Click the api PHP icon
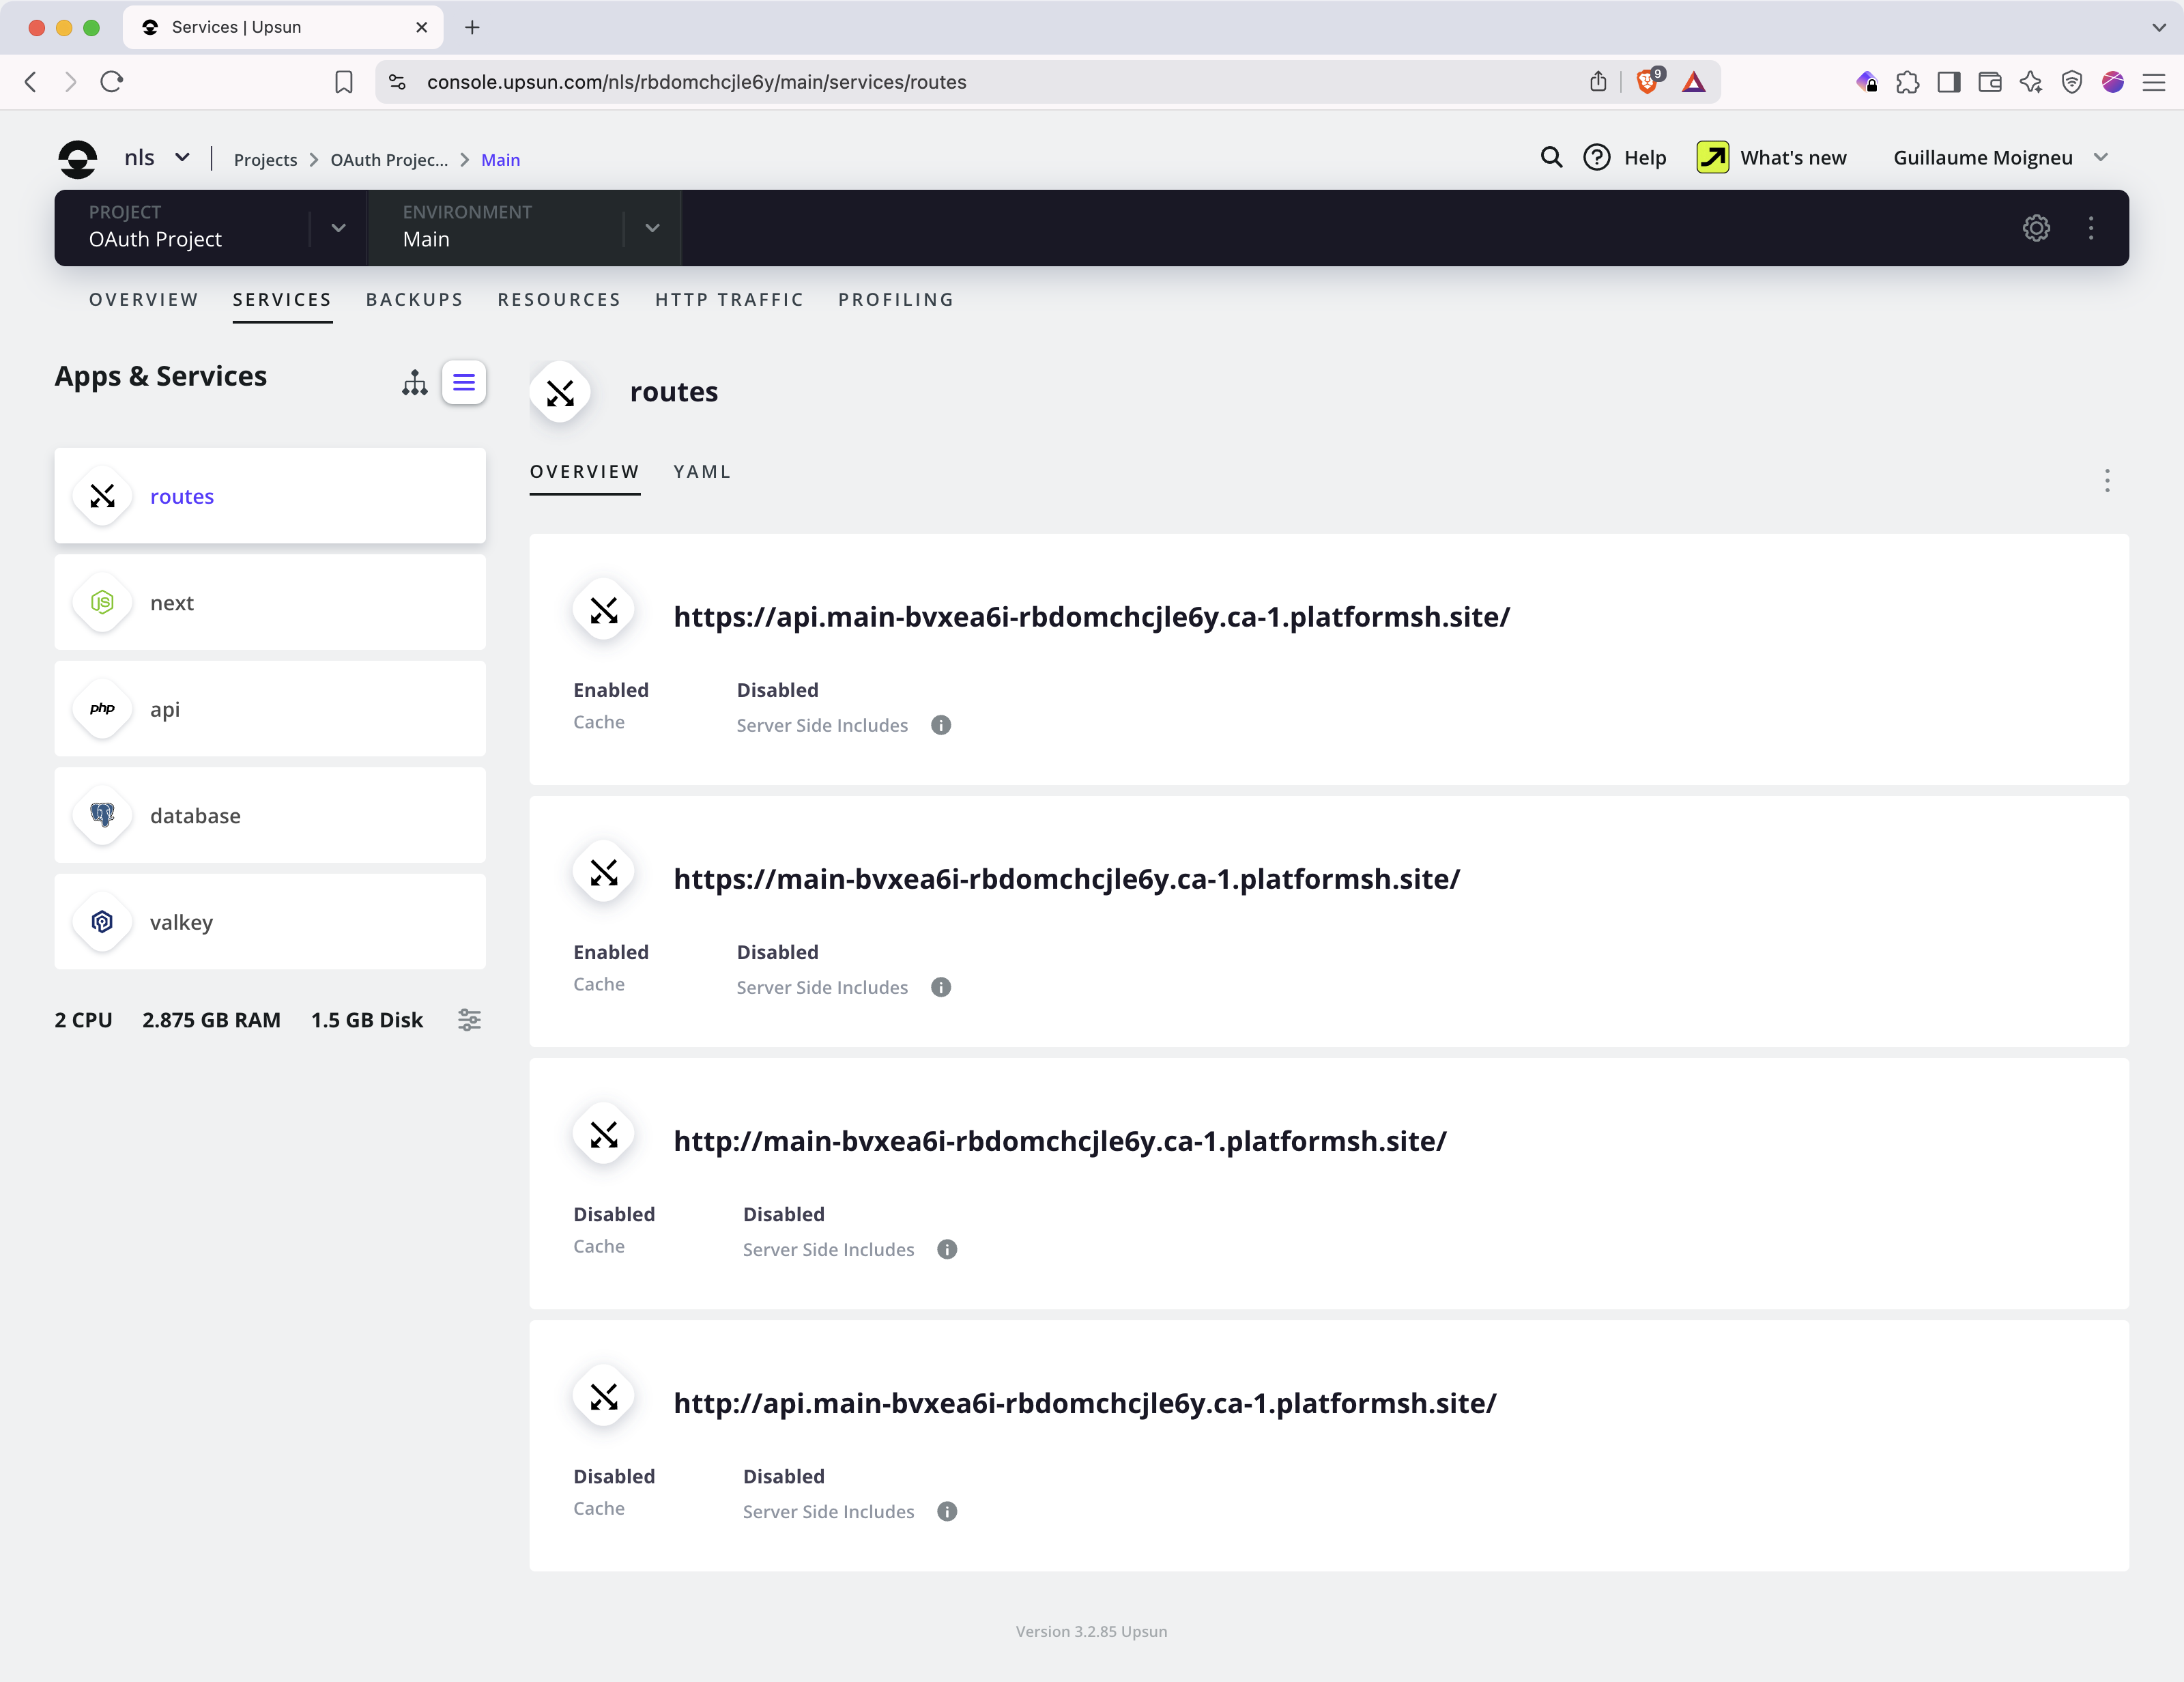This screenshot has height=1682, width=2184. pyautogui.click(x=102, y=708)
